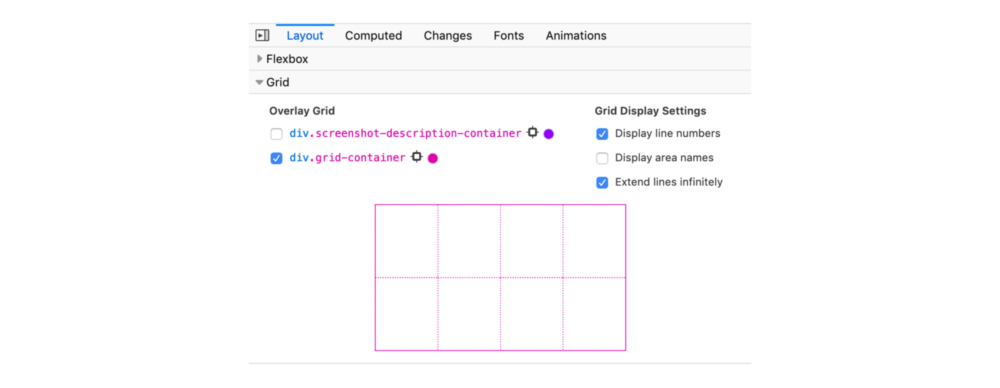Click div.screenshot-description-container element label
This screenshot has height=388, width=1000.
click(x=406, y=133)
